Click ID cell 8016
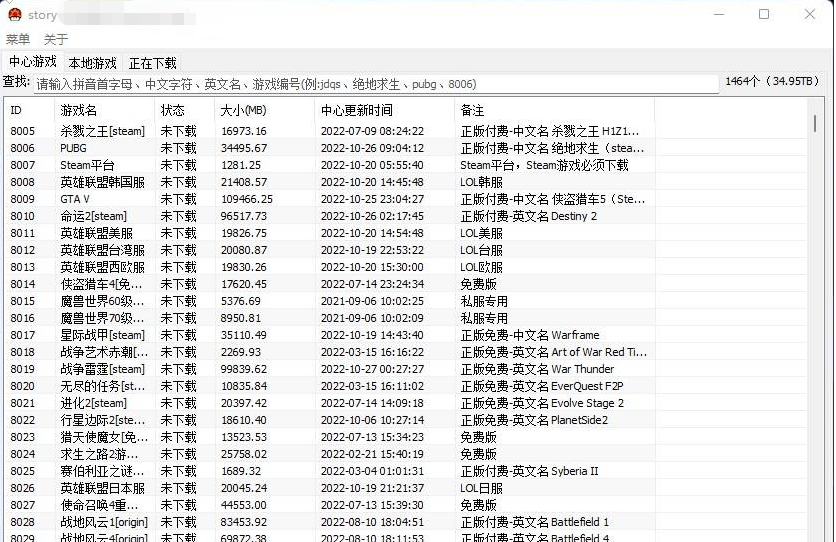The height and width of the screenshot is (542, 836). tap(22, 318)
